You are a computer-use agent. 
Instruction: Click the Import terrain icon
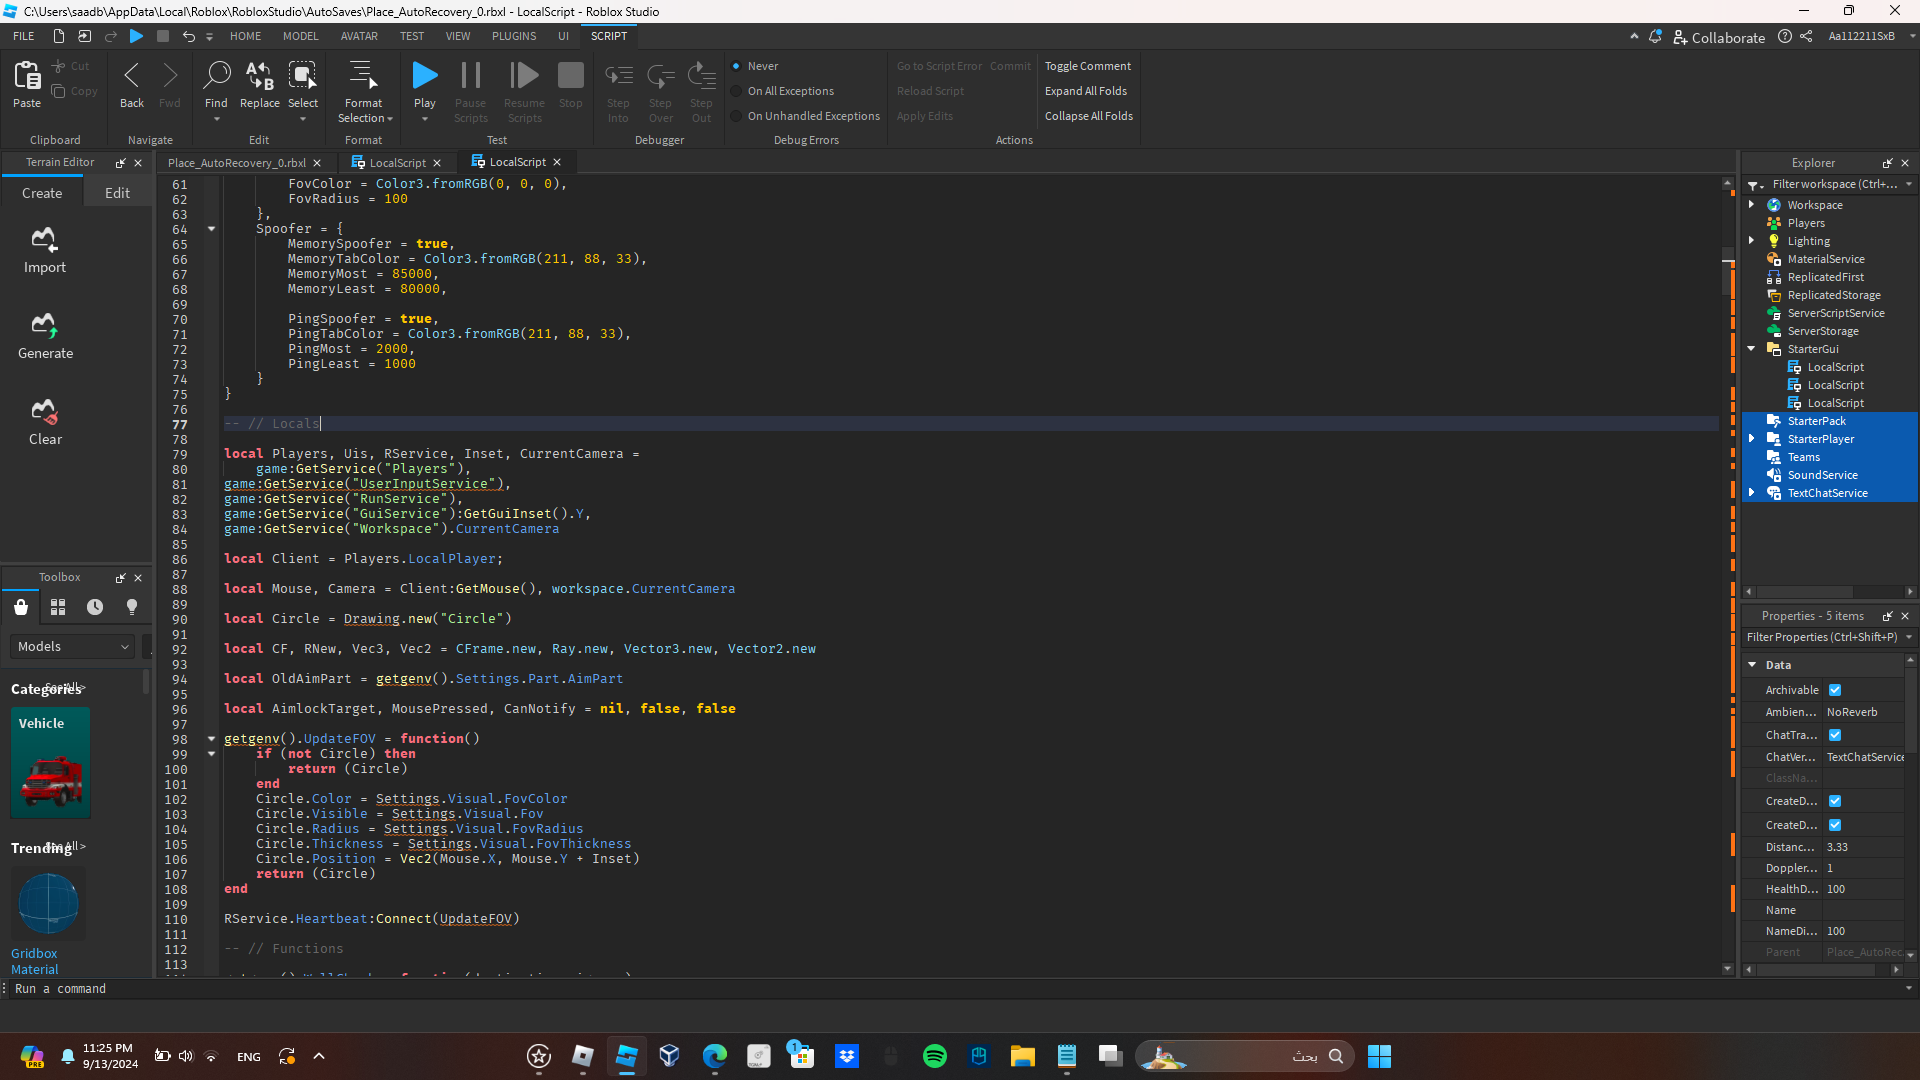tap(44, 239)
